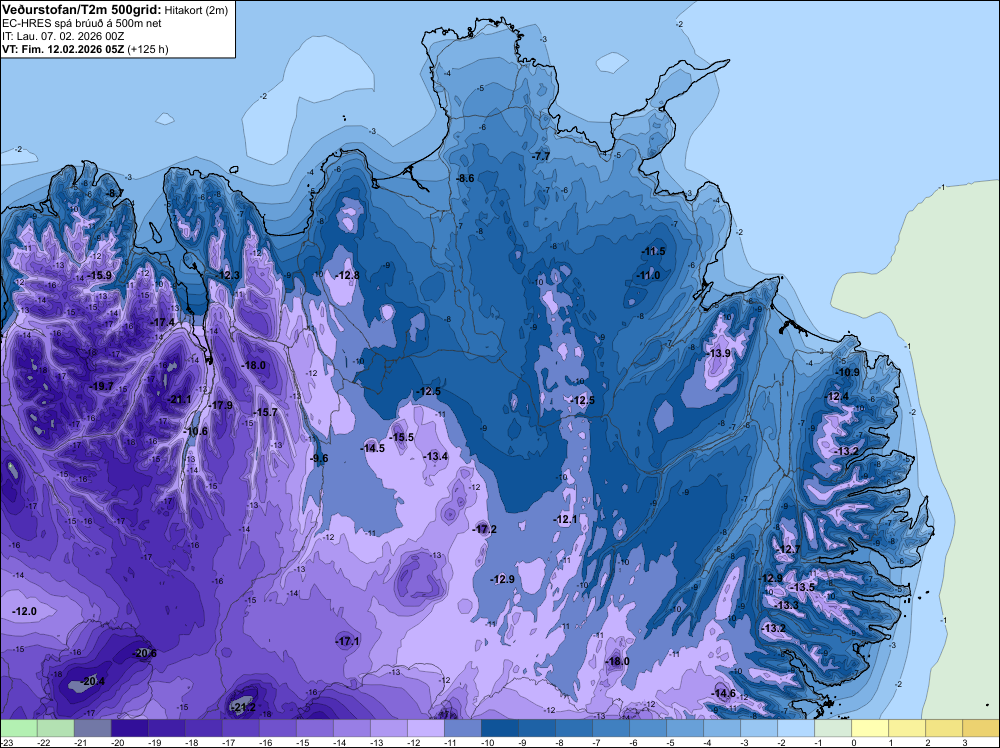Click the 'Hitakort (2m)' label in the header
1000x748 pixels.
click(196, 10)
